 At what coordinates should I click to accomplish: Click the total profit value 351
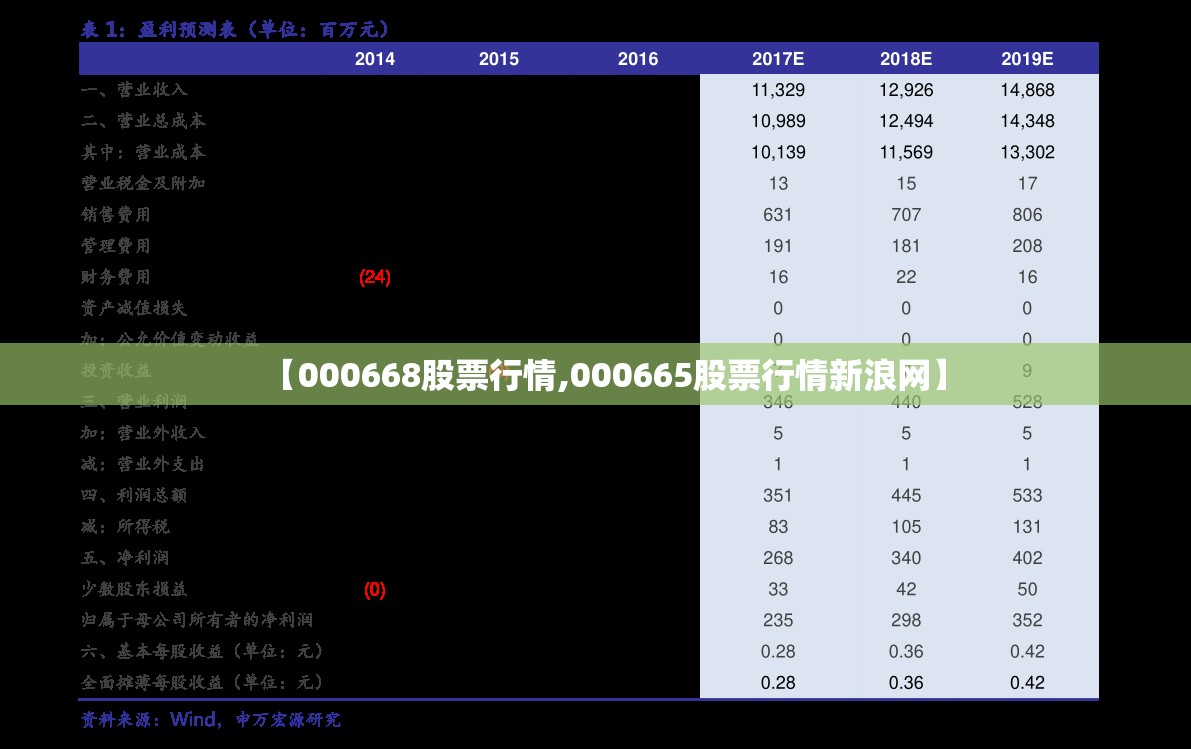coord(778,495)
